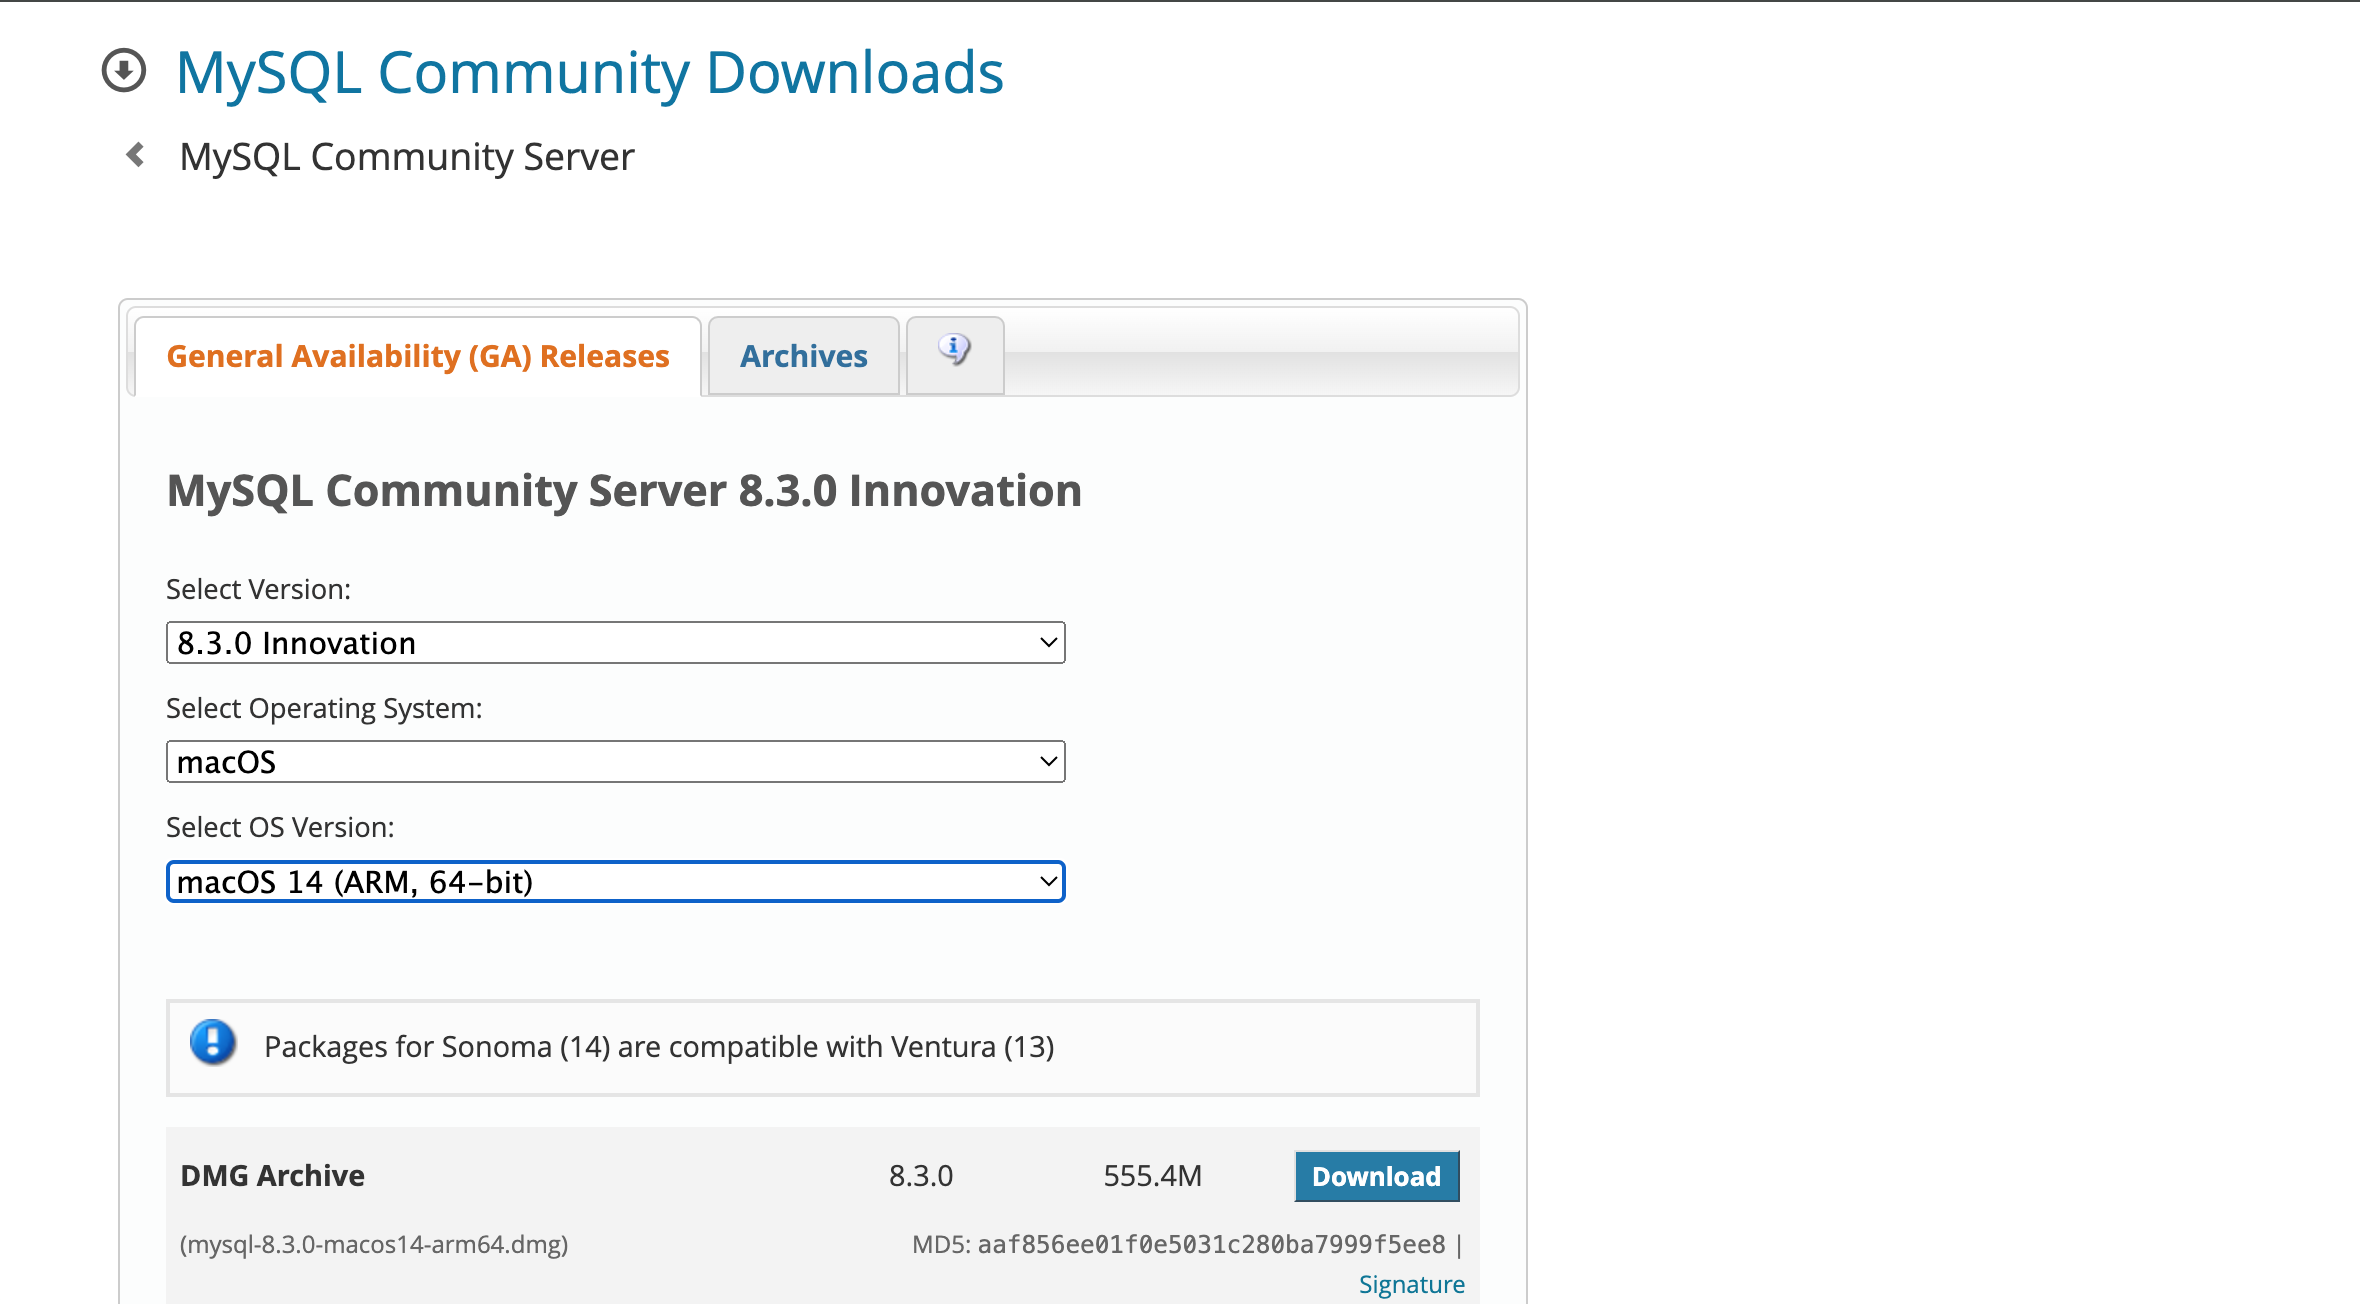
Task: Switch to the Archives tab
Action: tap(804, 356)
